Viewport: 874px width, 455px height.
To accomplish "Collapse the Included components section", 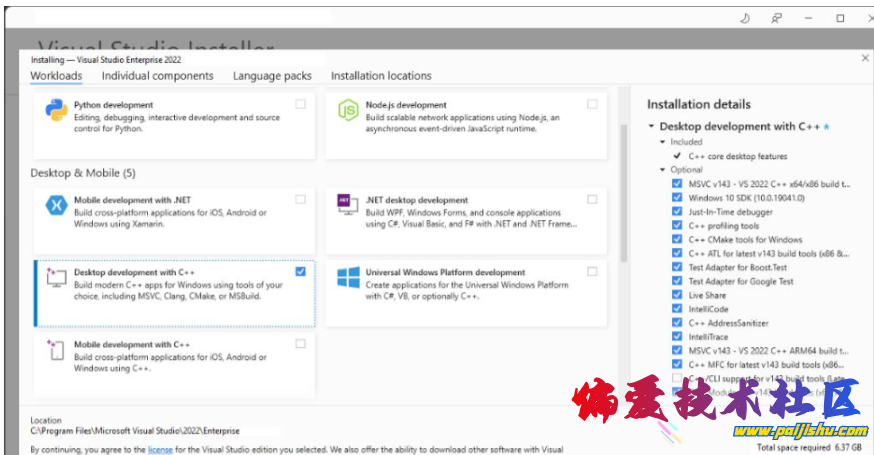I will pos(662,142).
